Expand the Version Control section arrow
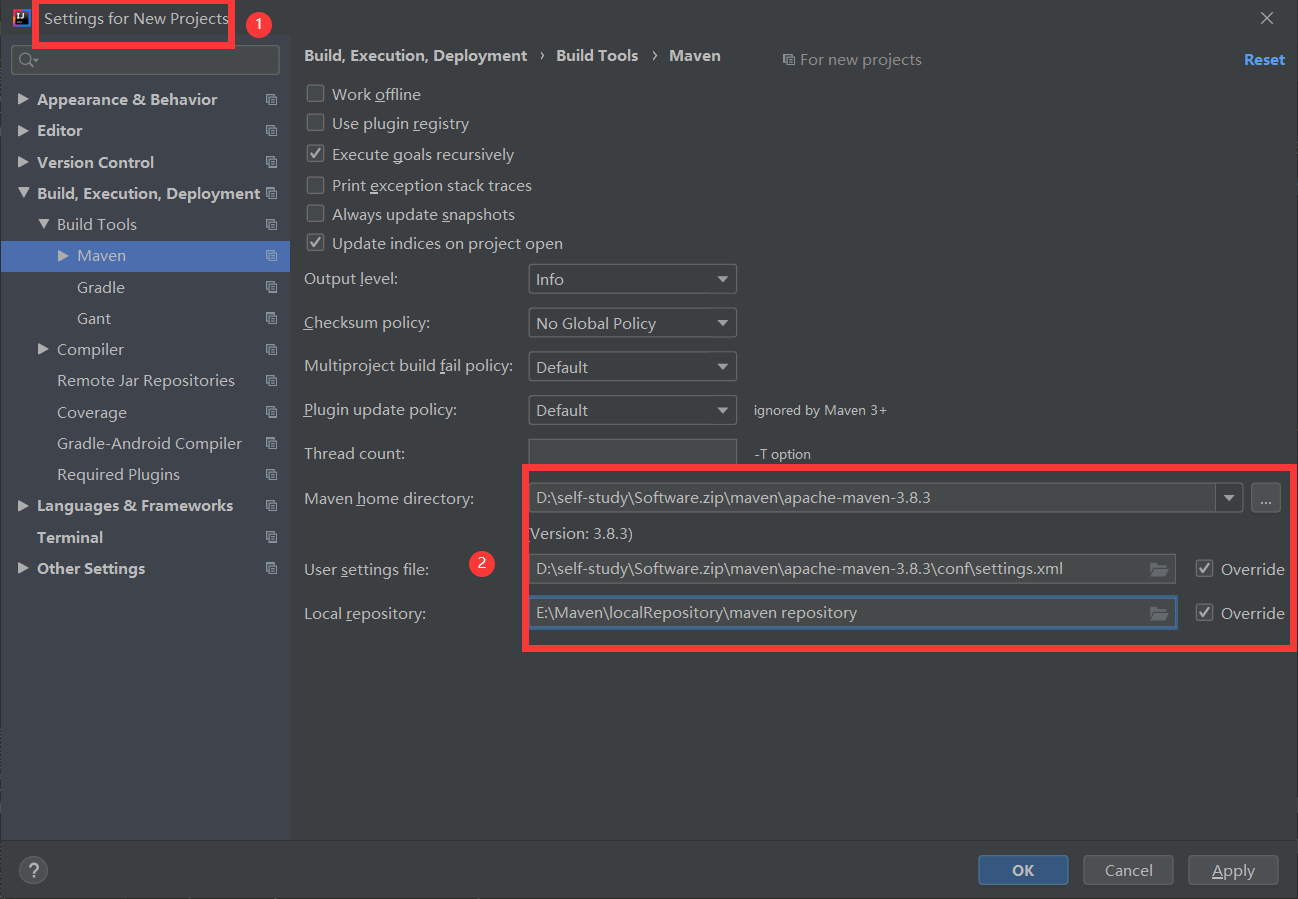1298x899 pixels. click(x=23, y=162)
